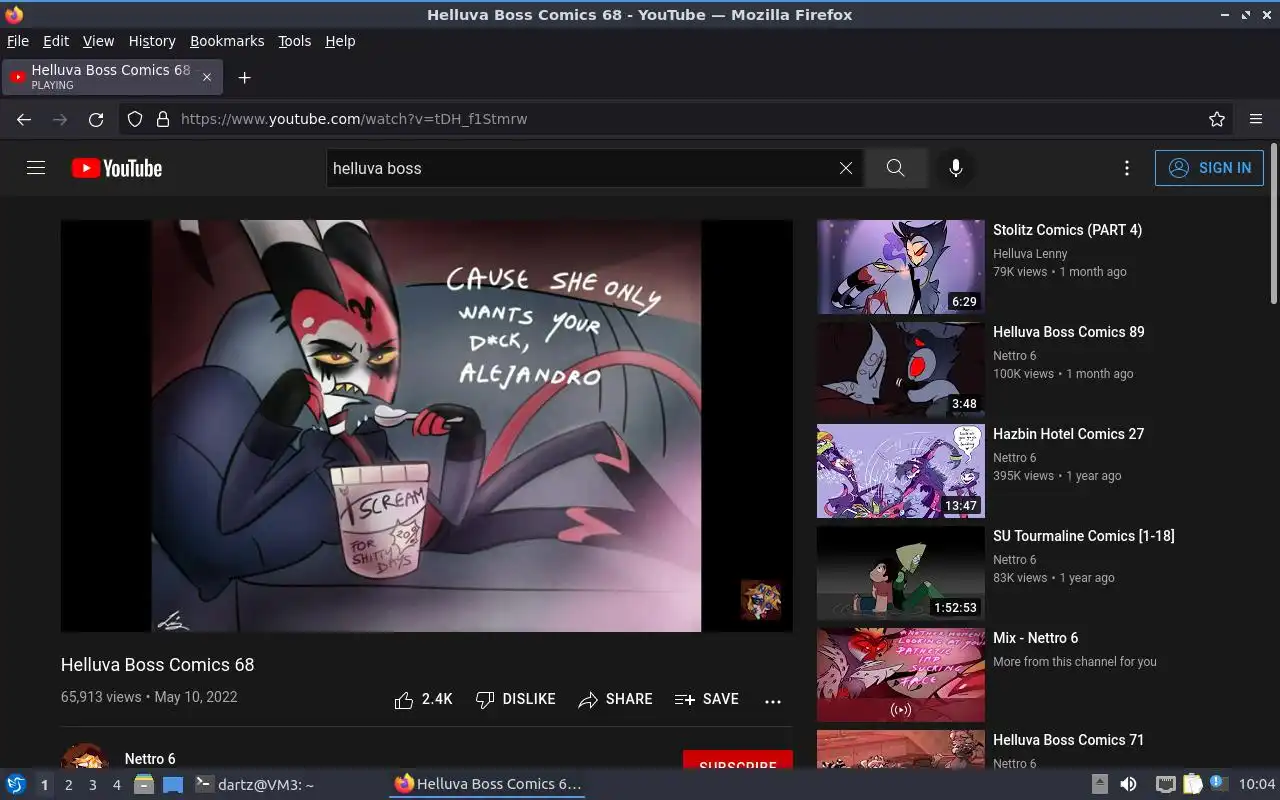This screenshot has height=800, width=1280.
Task: Open tracking protection shield icon
Action: pos(135,119)
